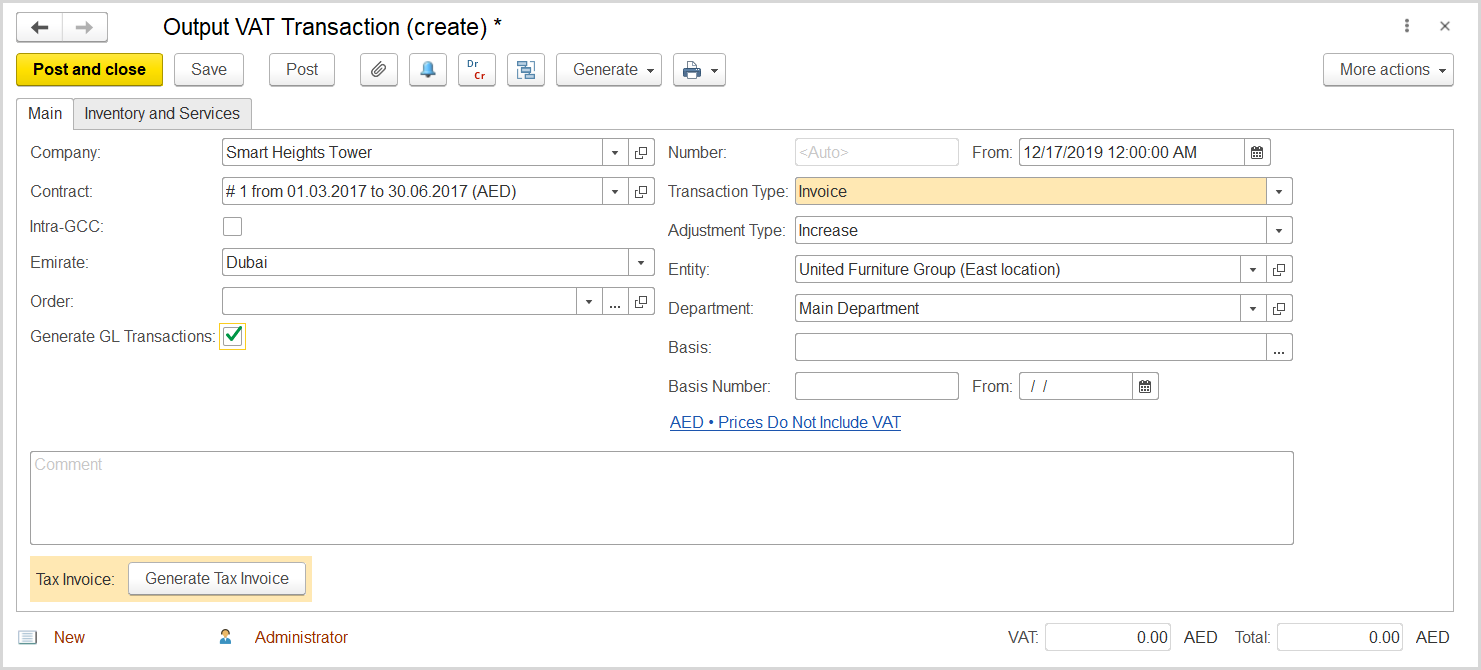Click the Basis input field
Screen dimensions: 1481x670
[1031, 348]
